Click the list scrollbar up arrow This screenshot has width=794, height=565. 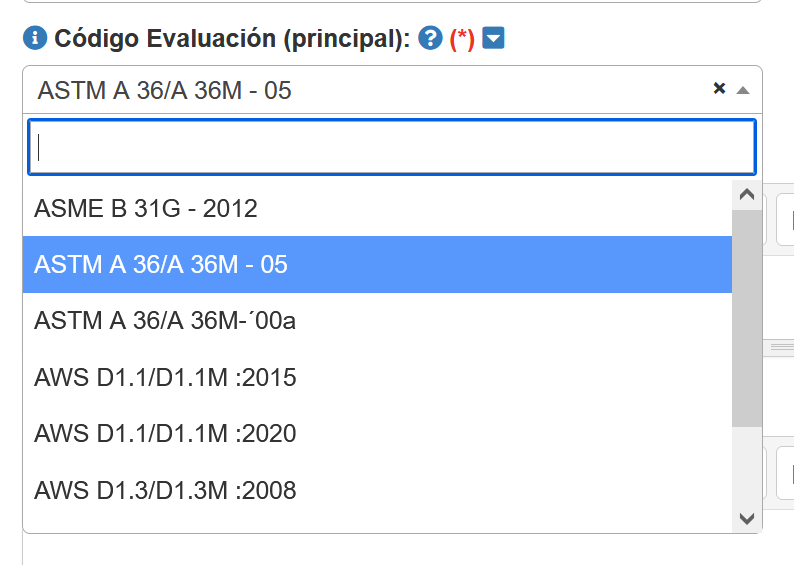(x=747, y=195)
